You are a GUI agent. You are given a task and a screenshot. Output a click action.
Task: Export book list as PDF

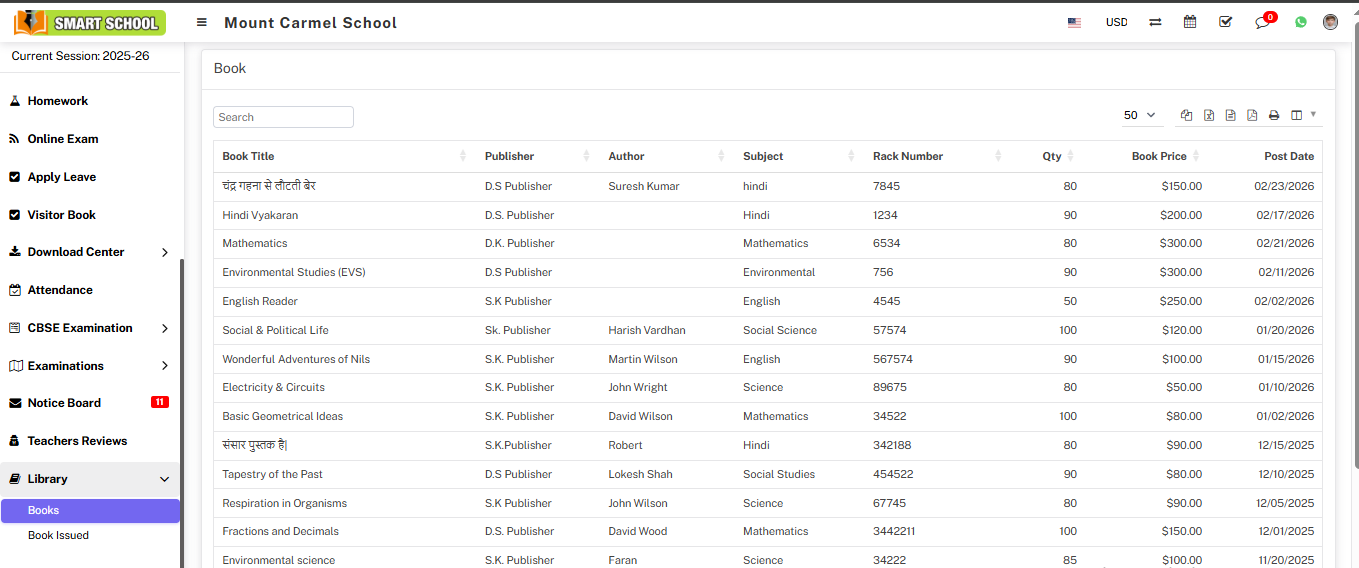point(1252,116)
